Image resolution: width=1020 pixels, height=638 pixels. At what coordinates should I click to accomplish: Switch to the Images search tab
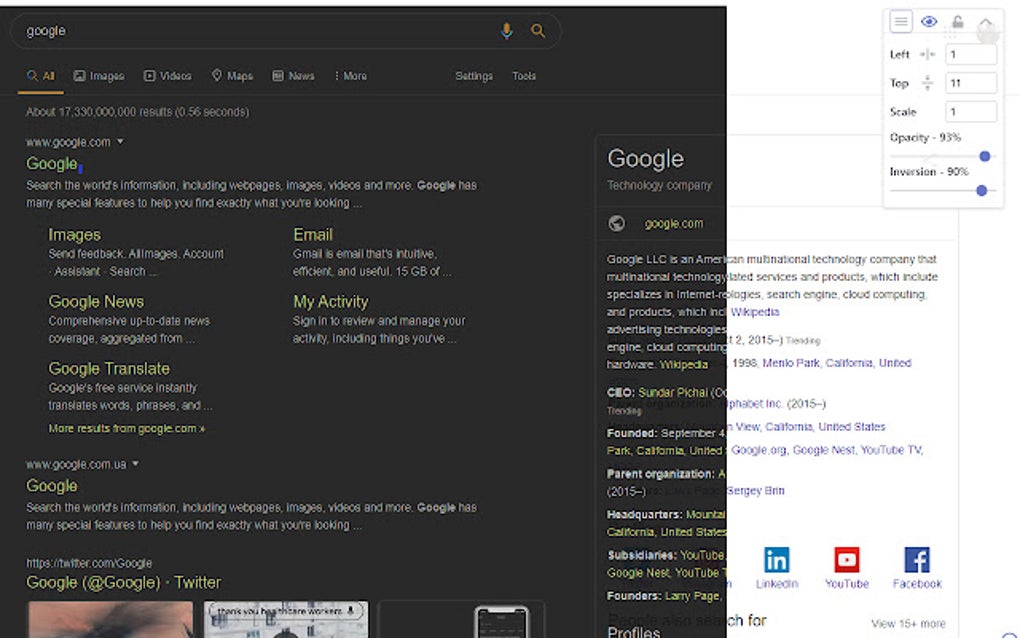[x=99, y=76]
